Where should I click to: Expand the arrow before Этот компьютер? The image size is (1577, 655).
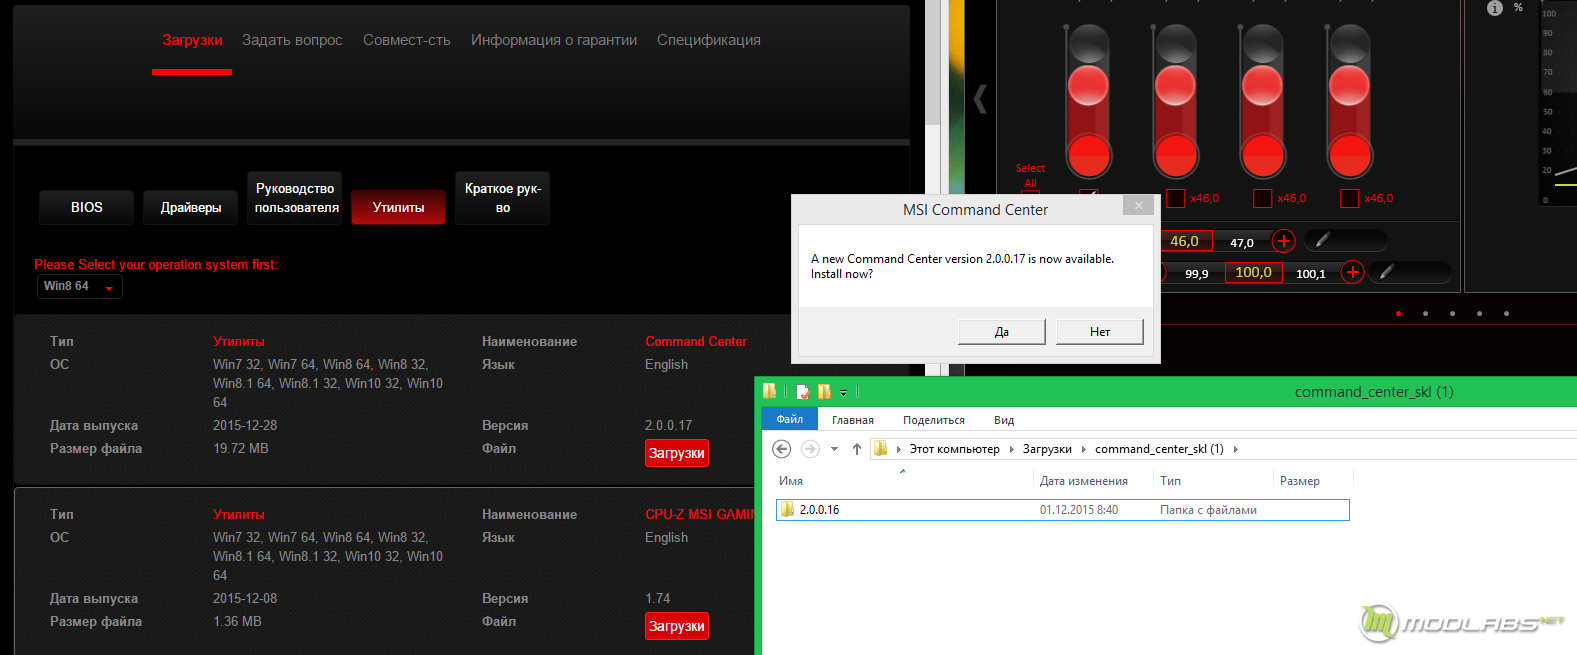pos(899,449)
